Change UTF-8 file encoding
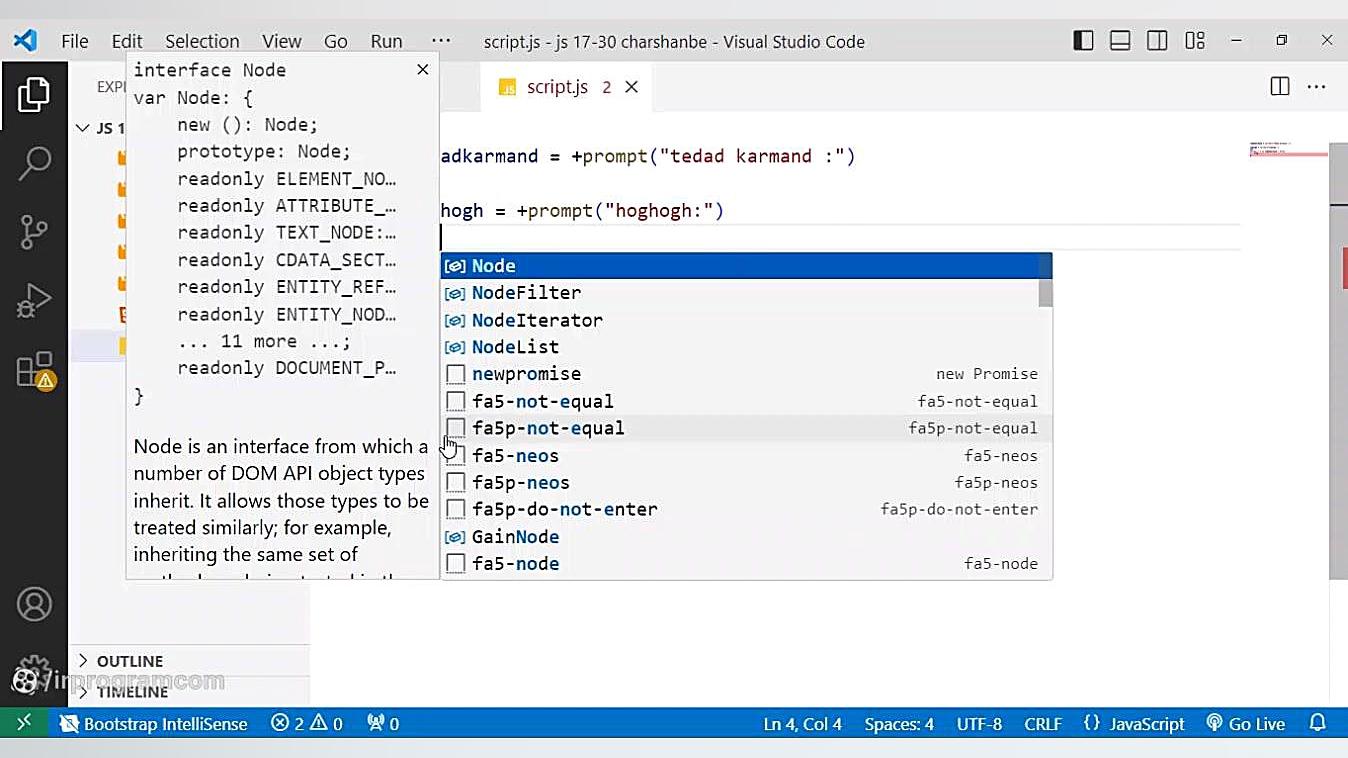The width and height of the screenshot is (1348, 758). point(979,723)
